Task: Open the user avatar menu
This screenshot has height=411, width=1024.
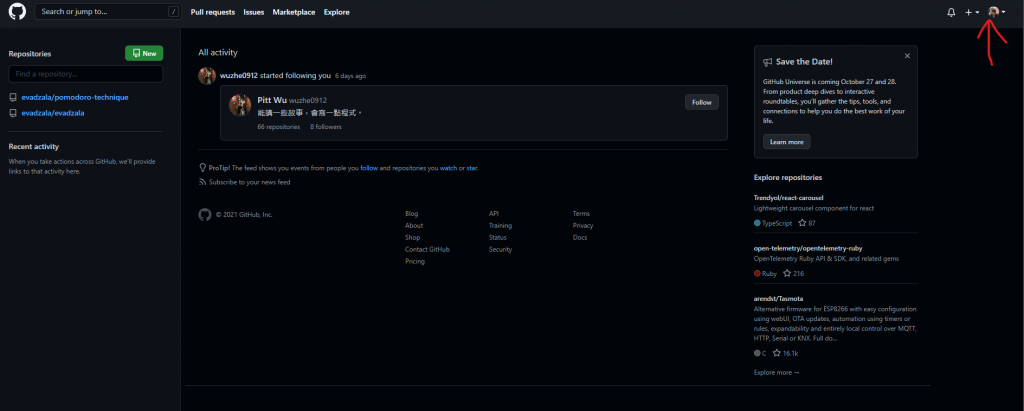Action: (x=997, y=12)
